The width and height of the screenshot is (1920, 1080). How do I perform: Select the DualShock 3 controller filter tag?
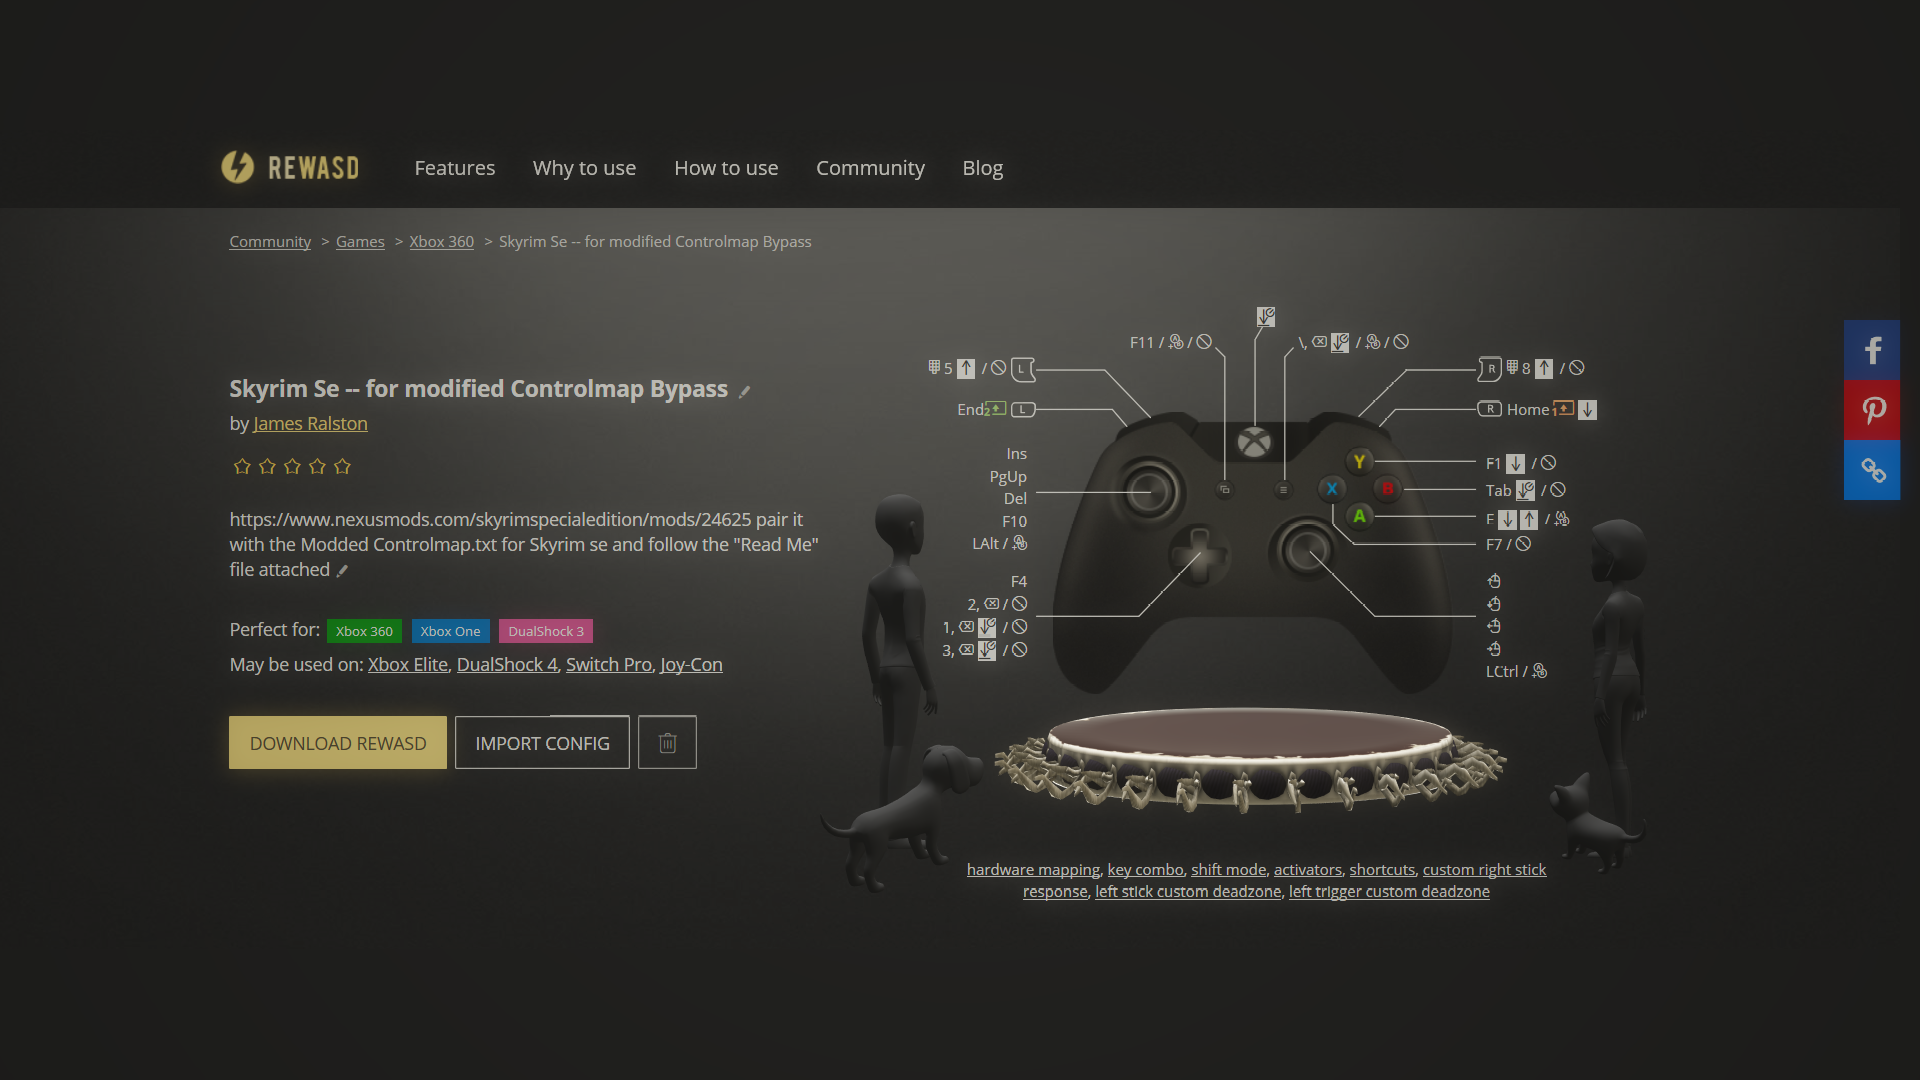[x=545, y=630]
